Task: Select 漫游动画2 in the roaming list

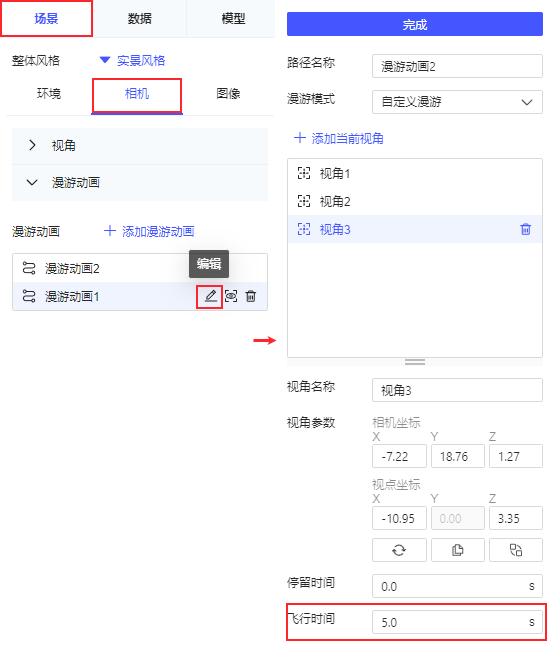Action: [140, 268]
